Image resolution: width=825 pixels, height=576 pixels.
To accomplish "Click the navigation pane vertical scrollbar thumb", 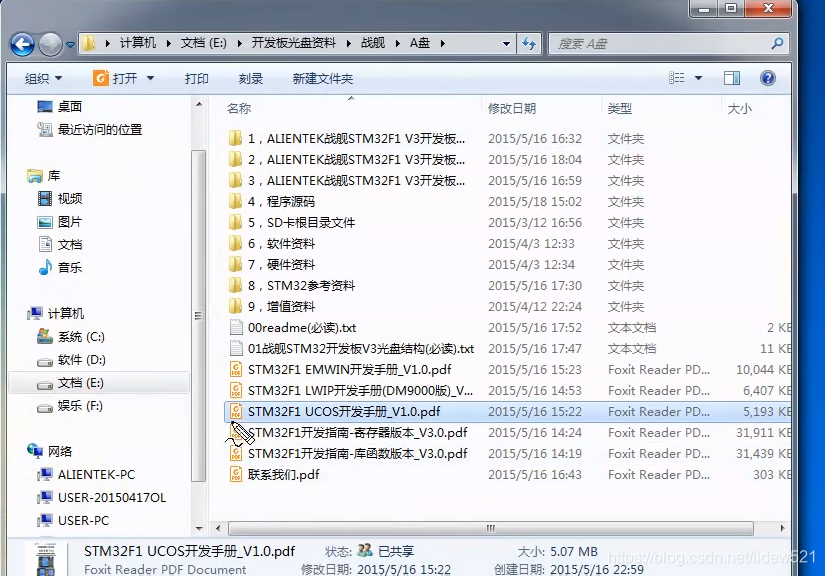I will pos(198,316).
